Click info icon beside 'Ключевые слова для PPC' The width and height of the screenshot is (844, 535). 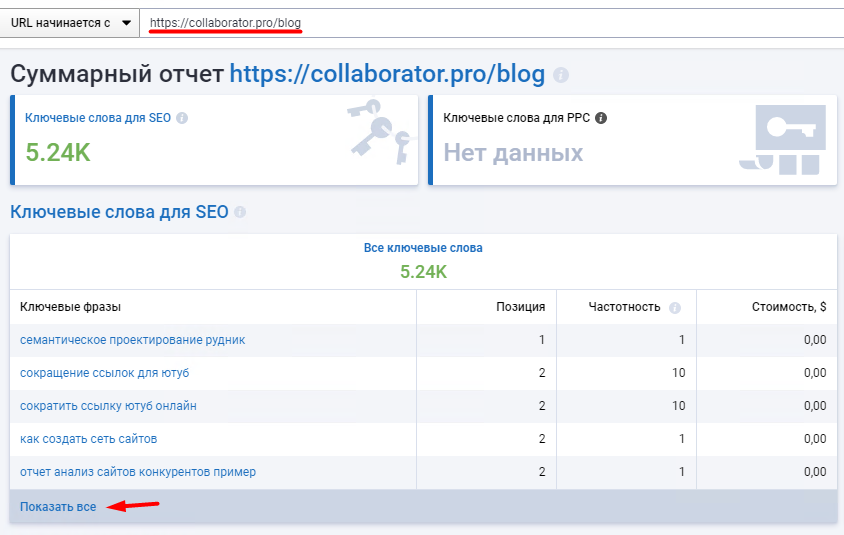(x=600, y=117)
